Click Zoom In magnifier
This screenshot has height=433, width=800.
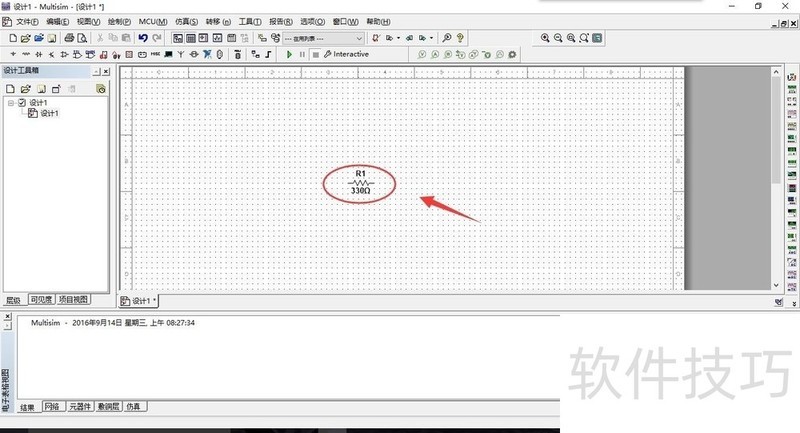click(x=545, y=38)
